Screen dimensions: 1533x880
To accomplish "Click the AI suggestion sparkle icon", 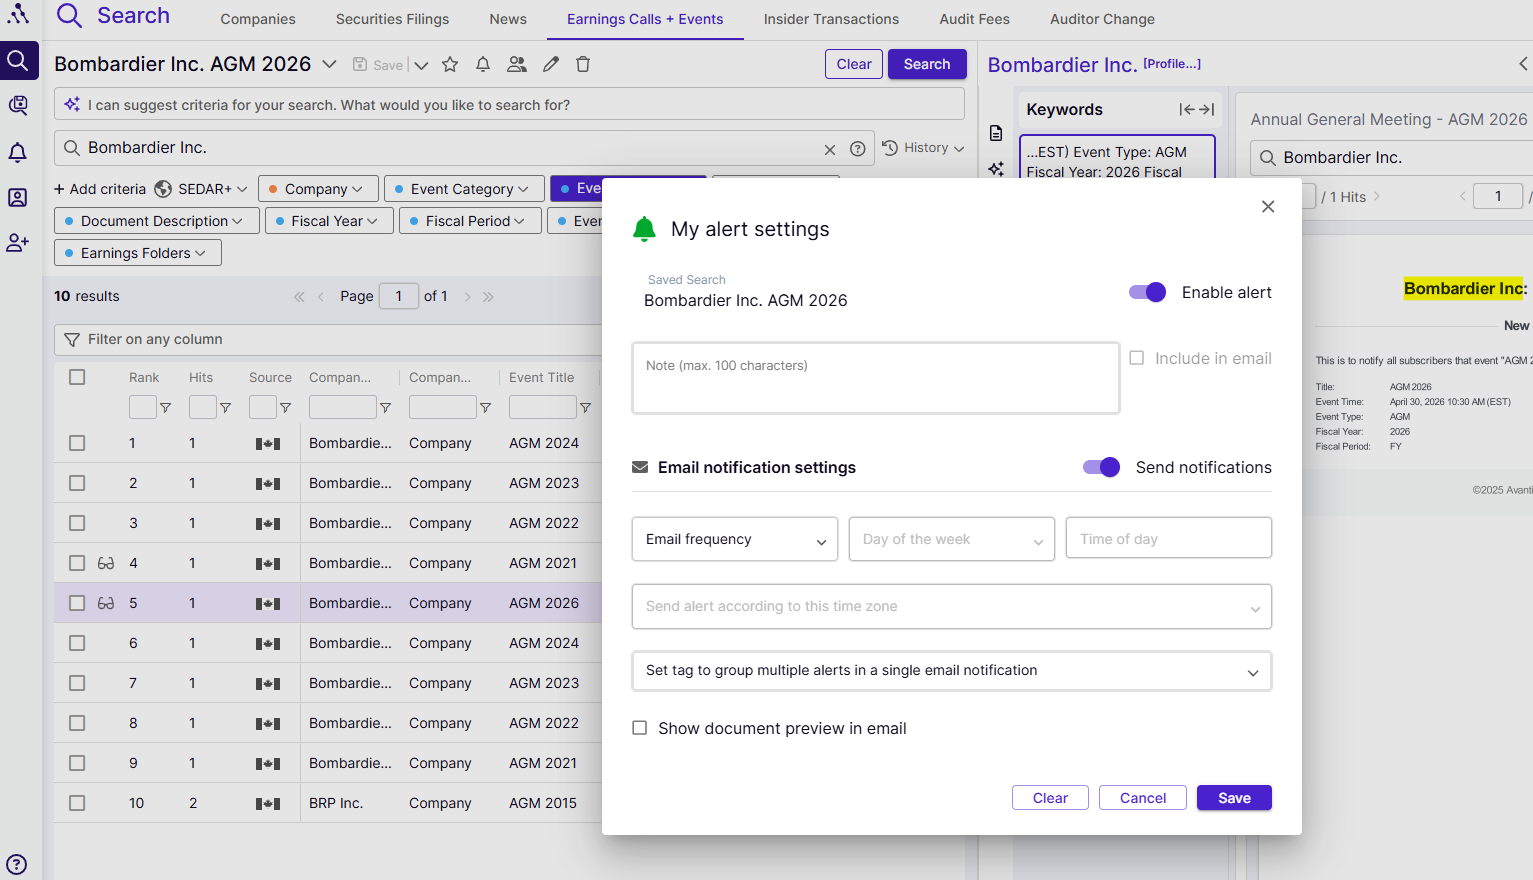I will [72, 104].
